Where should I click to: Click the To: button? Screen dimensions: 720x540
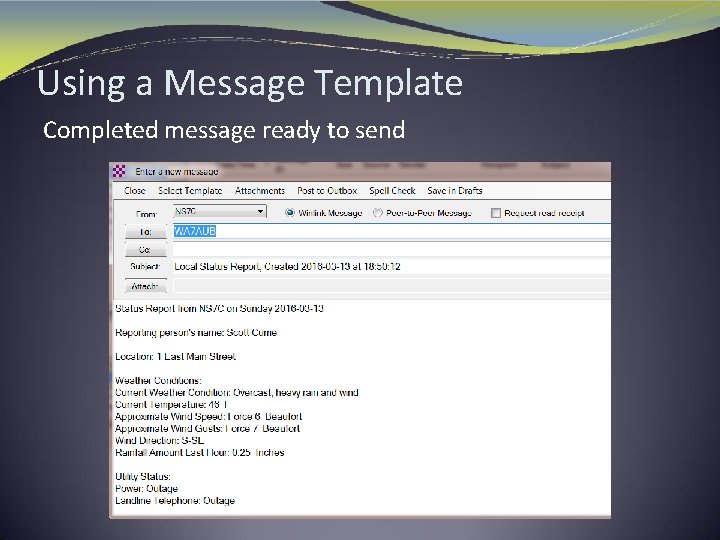(x=146, y=232)
